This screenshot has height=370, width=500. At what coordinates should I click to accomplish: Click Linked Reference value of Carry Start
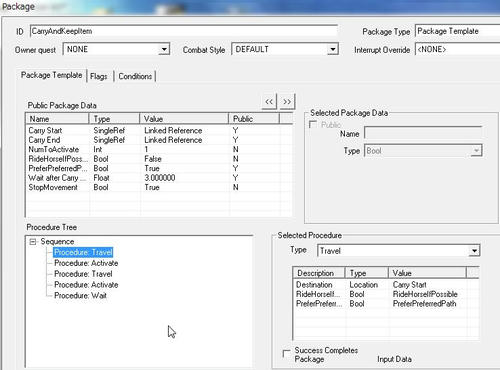pyautogui.click(x=173, y=130)
